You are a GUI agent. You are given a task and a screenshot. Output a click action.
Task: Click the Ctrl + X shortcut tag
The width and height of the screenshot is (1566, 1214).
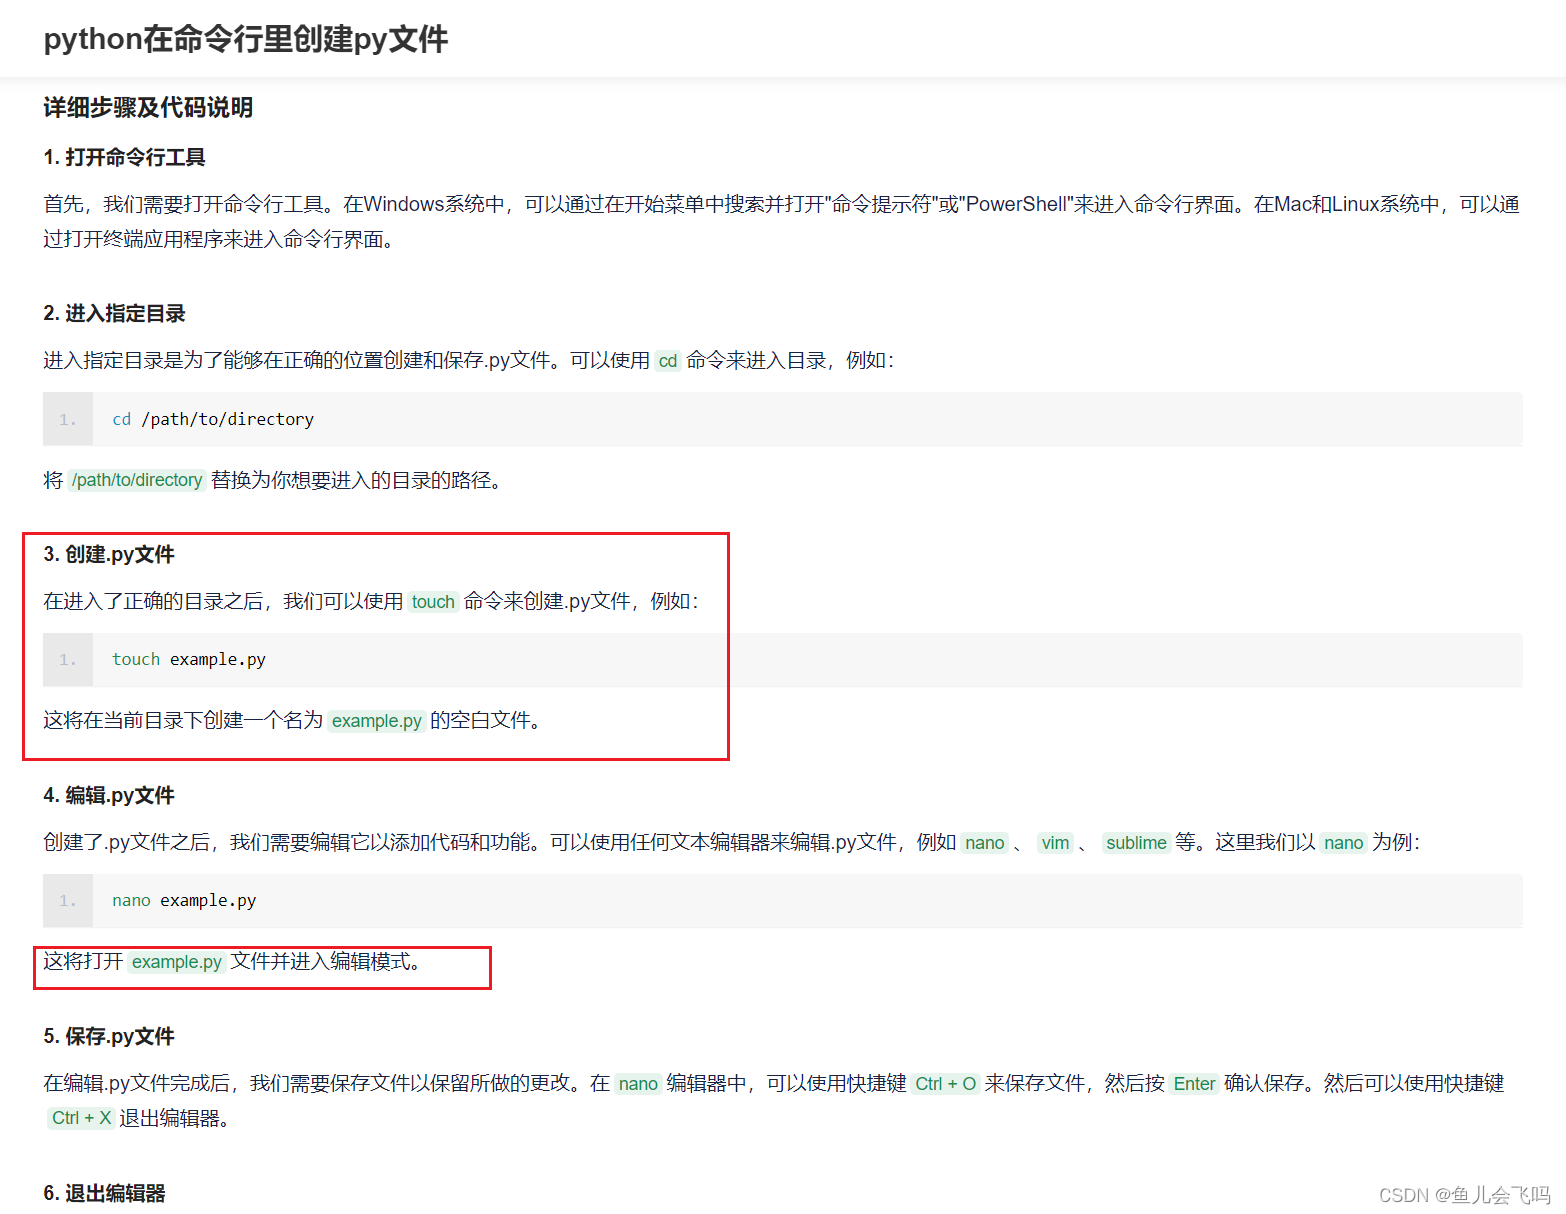click(x=80, y=1118)
